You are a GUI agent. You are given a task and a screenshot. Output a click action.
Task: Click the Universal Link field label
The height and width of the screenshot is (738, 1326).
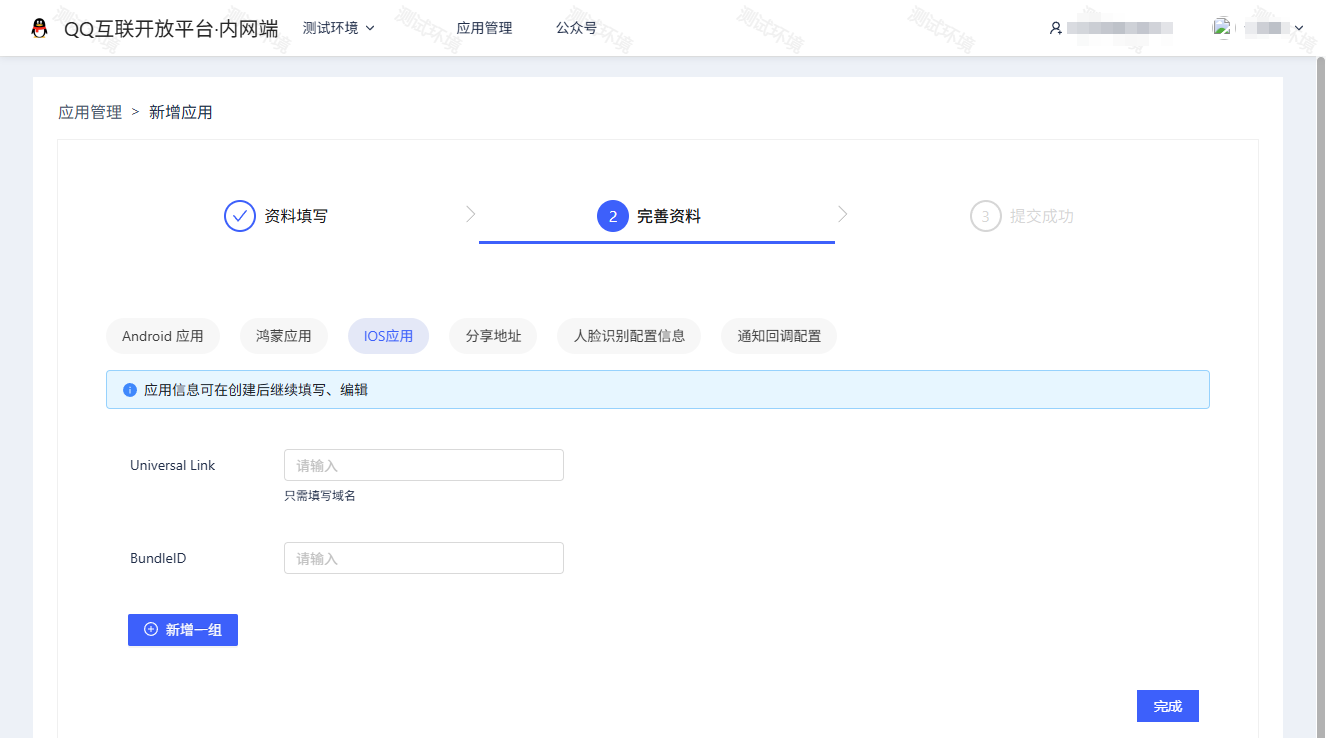click(x=173, y=465)
